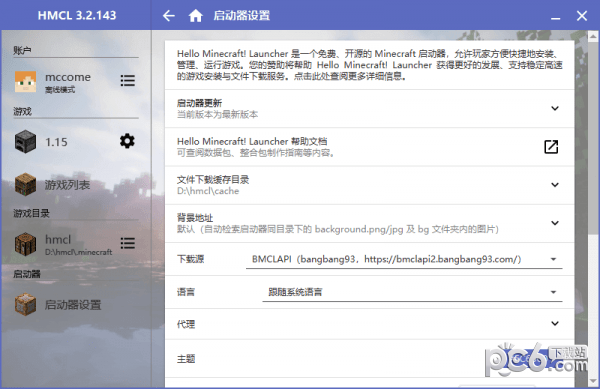Viewport: 600px width, 389px height.
Task: Click the D:\hmcl\.minecraft path text
Action: tap(79, 252)
